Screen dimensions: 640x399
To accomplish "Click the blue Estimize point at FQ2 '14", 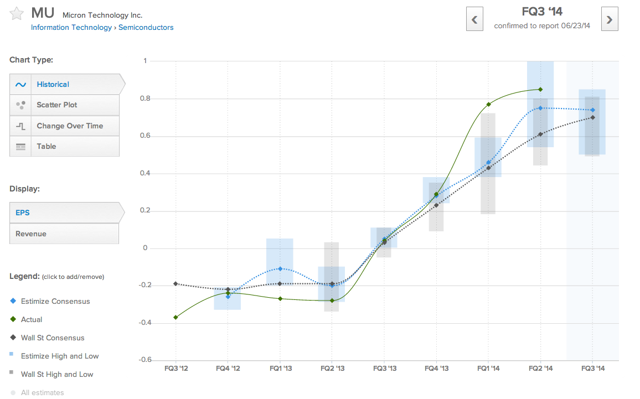I will coord(540,108).
